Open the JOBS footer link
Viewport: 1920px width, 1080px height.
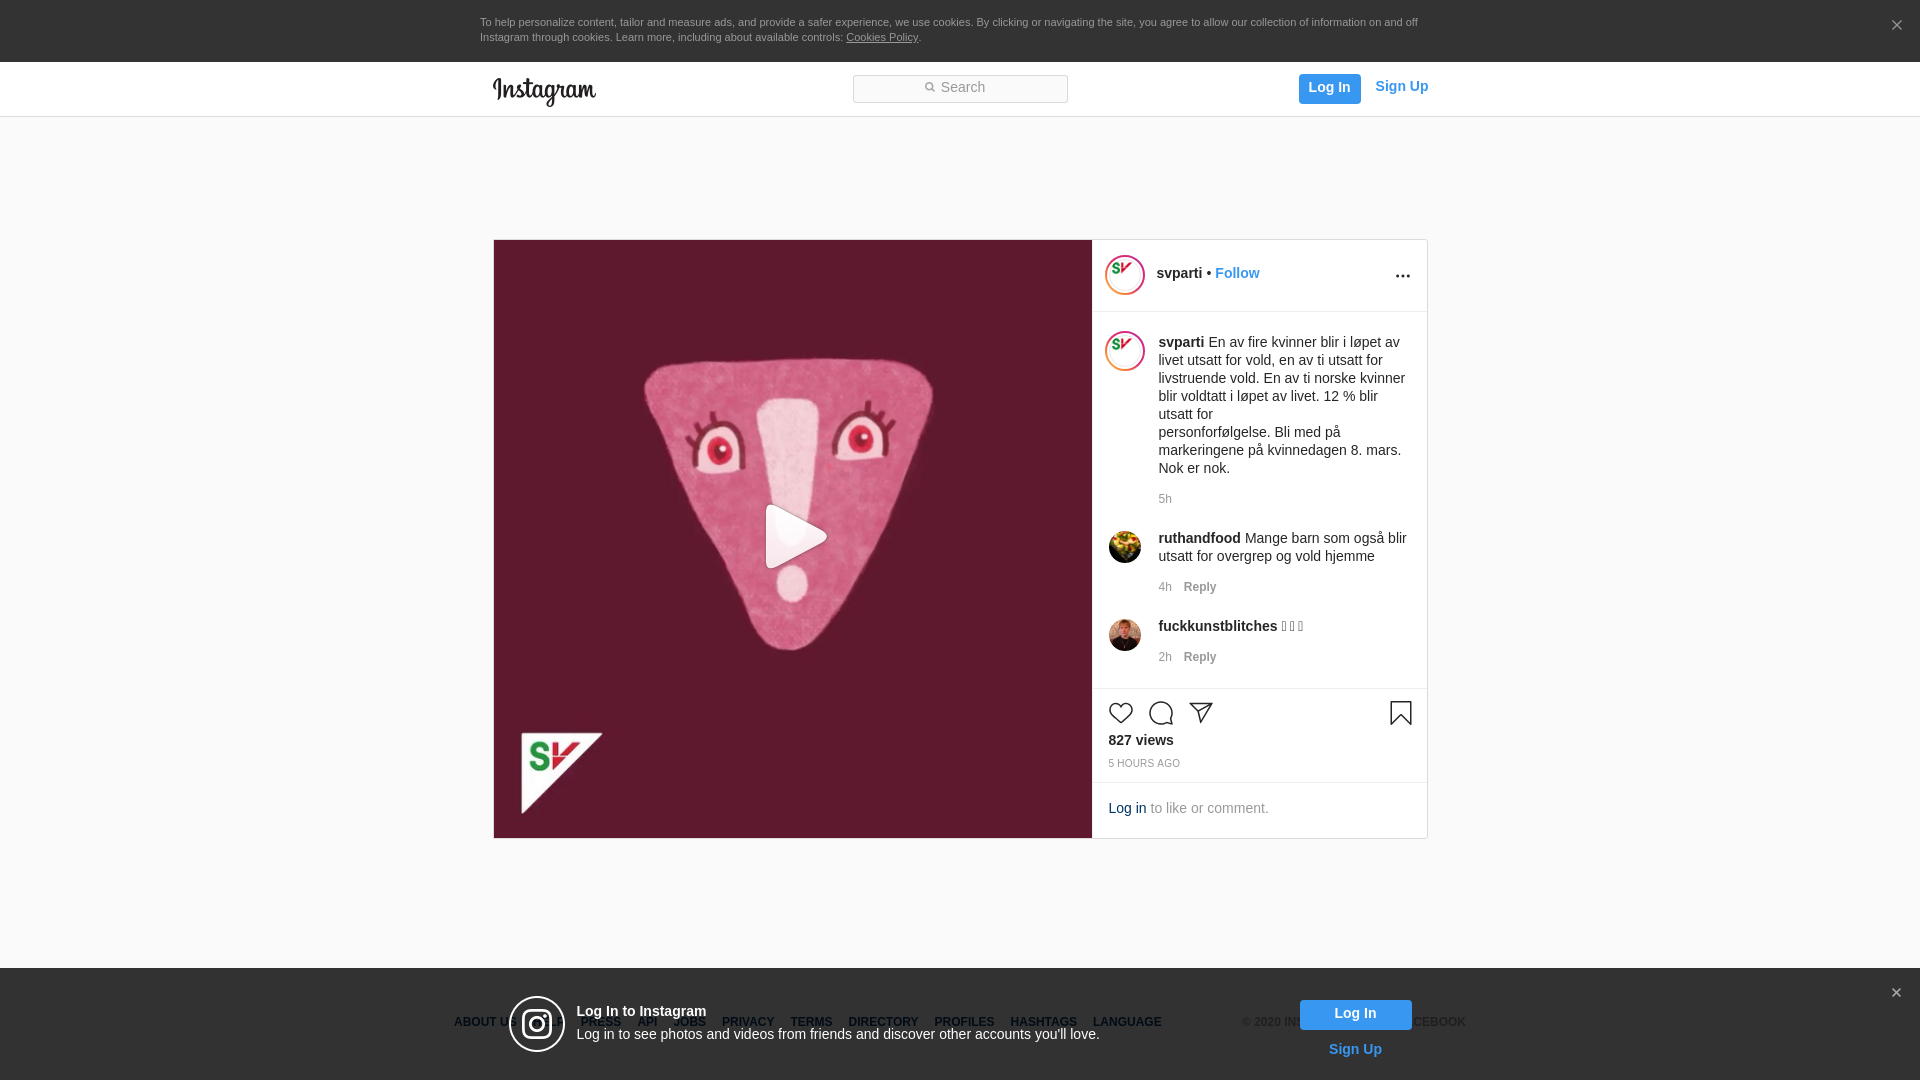pos(689,1022)
